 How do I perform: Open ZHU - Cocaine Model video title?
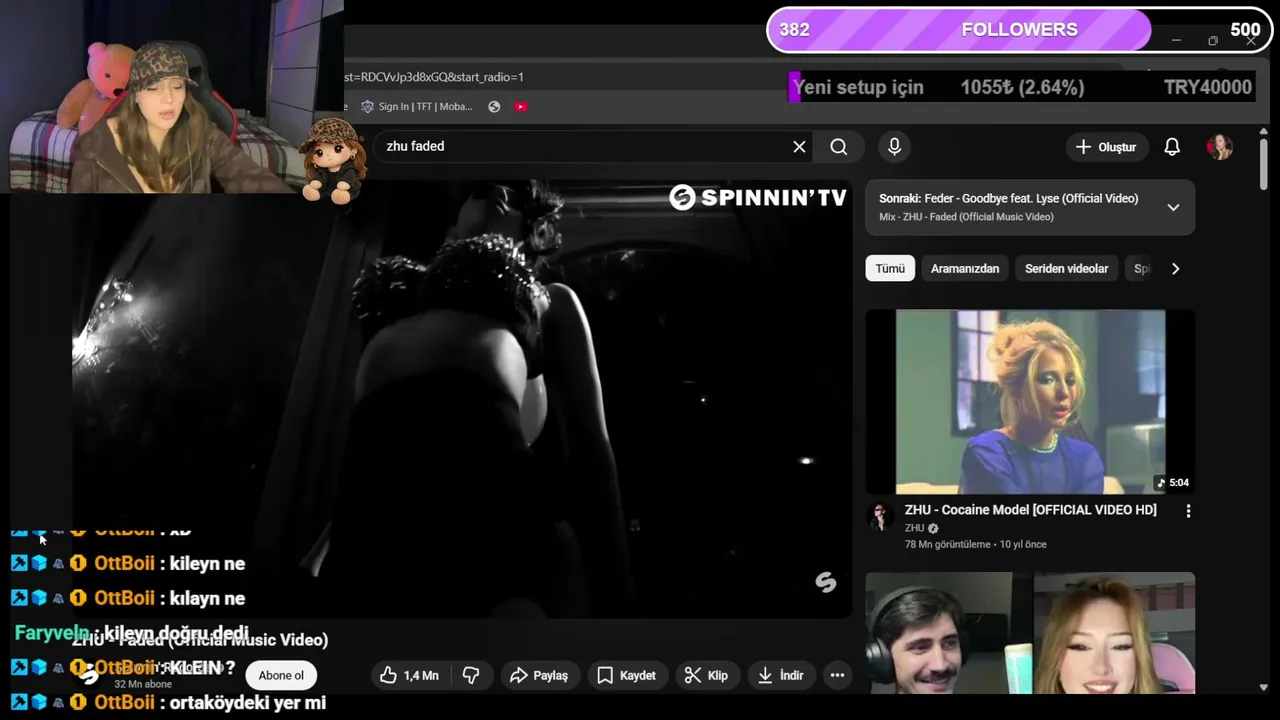pyautogui.click(x=1030, y=510)
